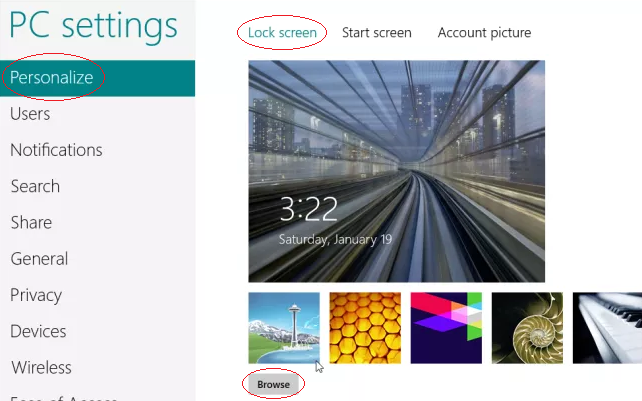Open the Wireless settings category
This screenshot has width=642, height=401.
tap(41, 367)
